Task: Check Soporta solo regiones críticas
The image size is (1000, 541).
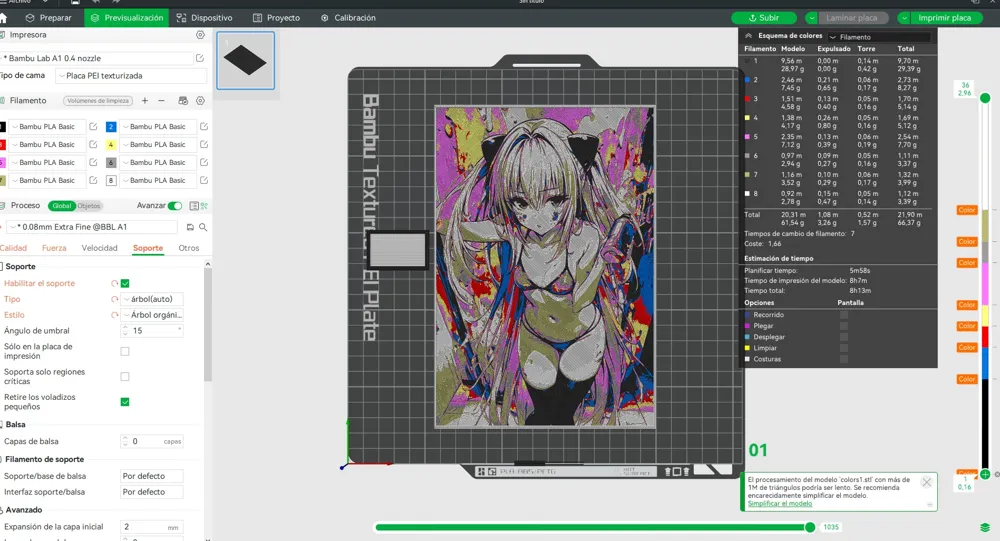Action: (125, 376)
